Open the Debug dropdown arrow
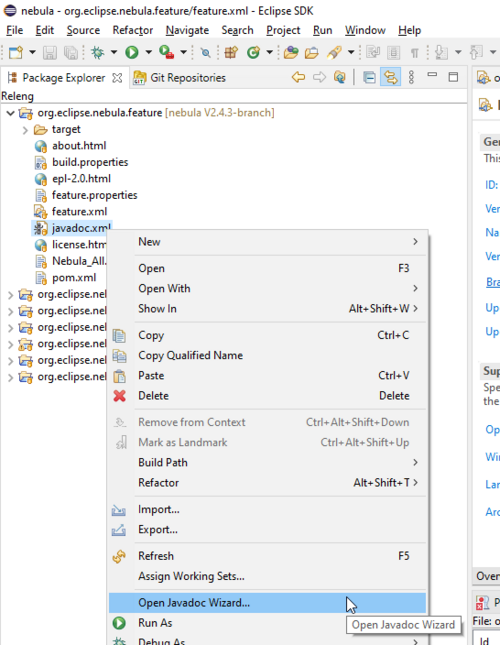This screenshot has height=645, width=500. click(113, 53)
